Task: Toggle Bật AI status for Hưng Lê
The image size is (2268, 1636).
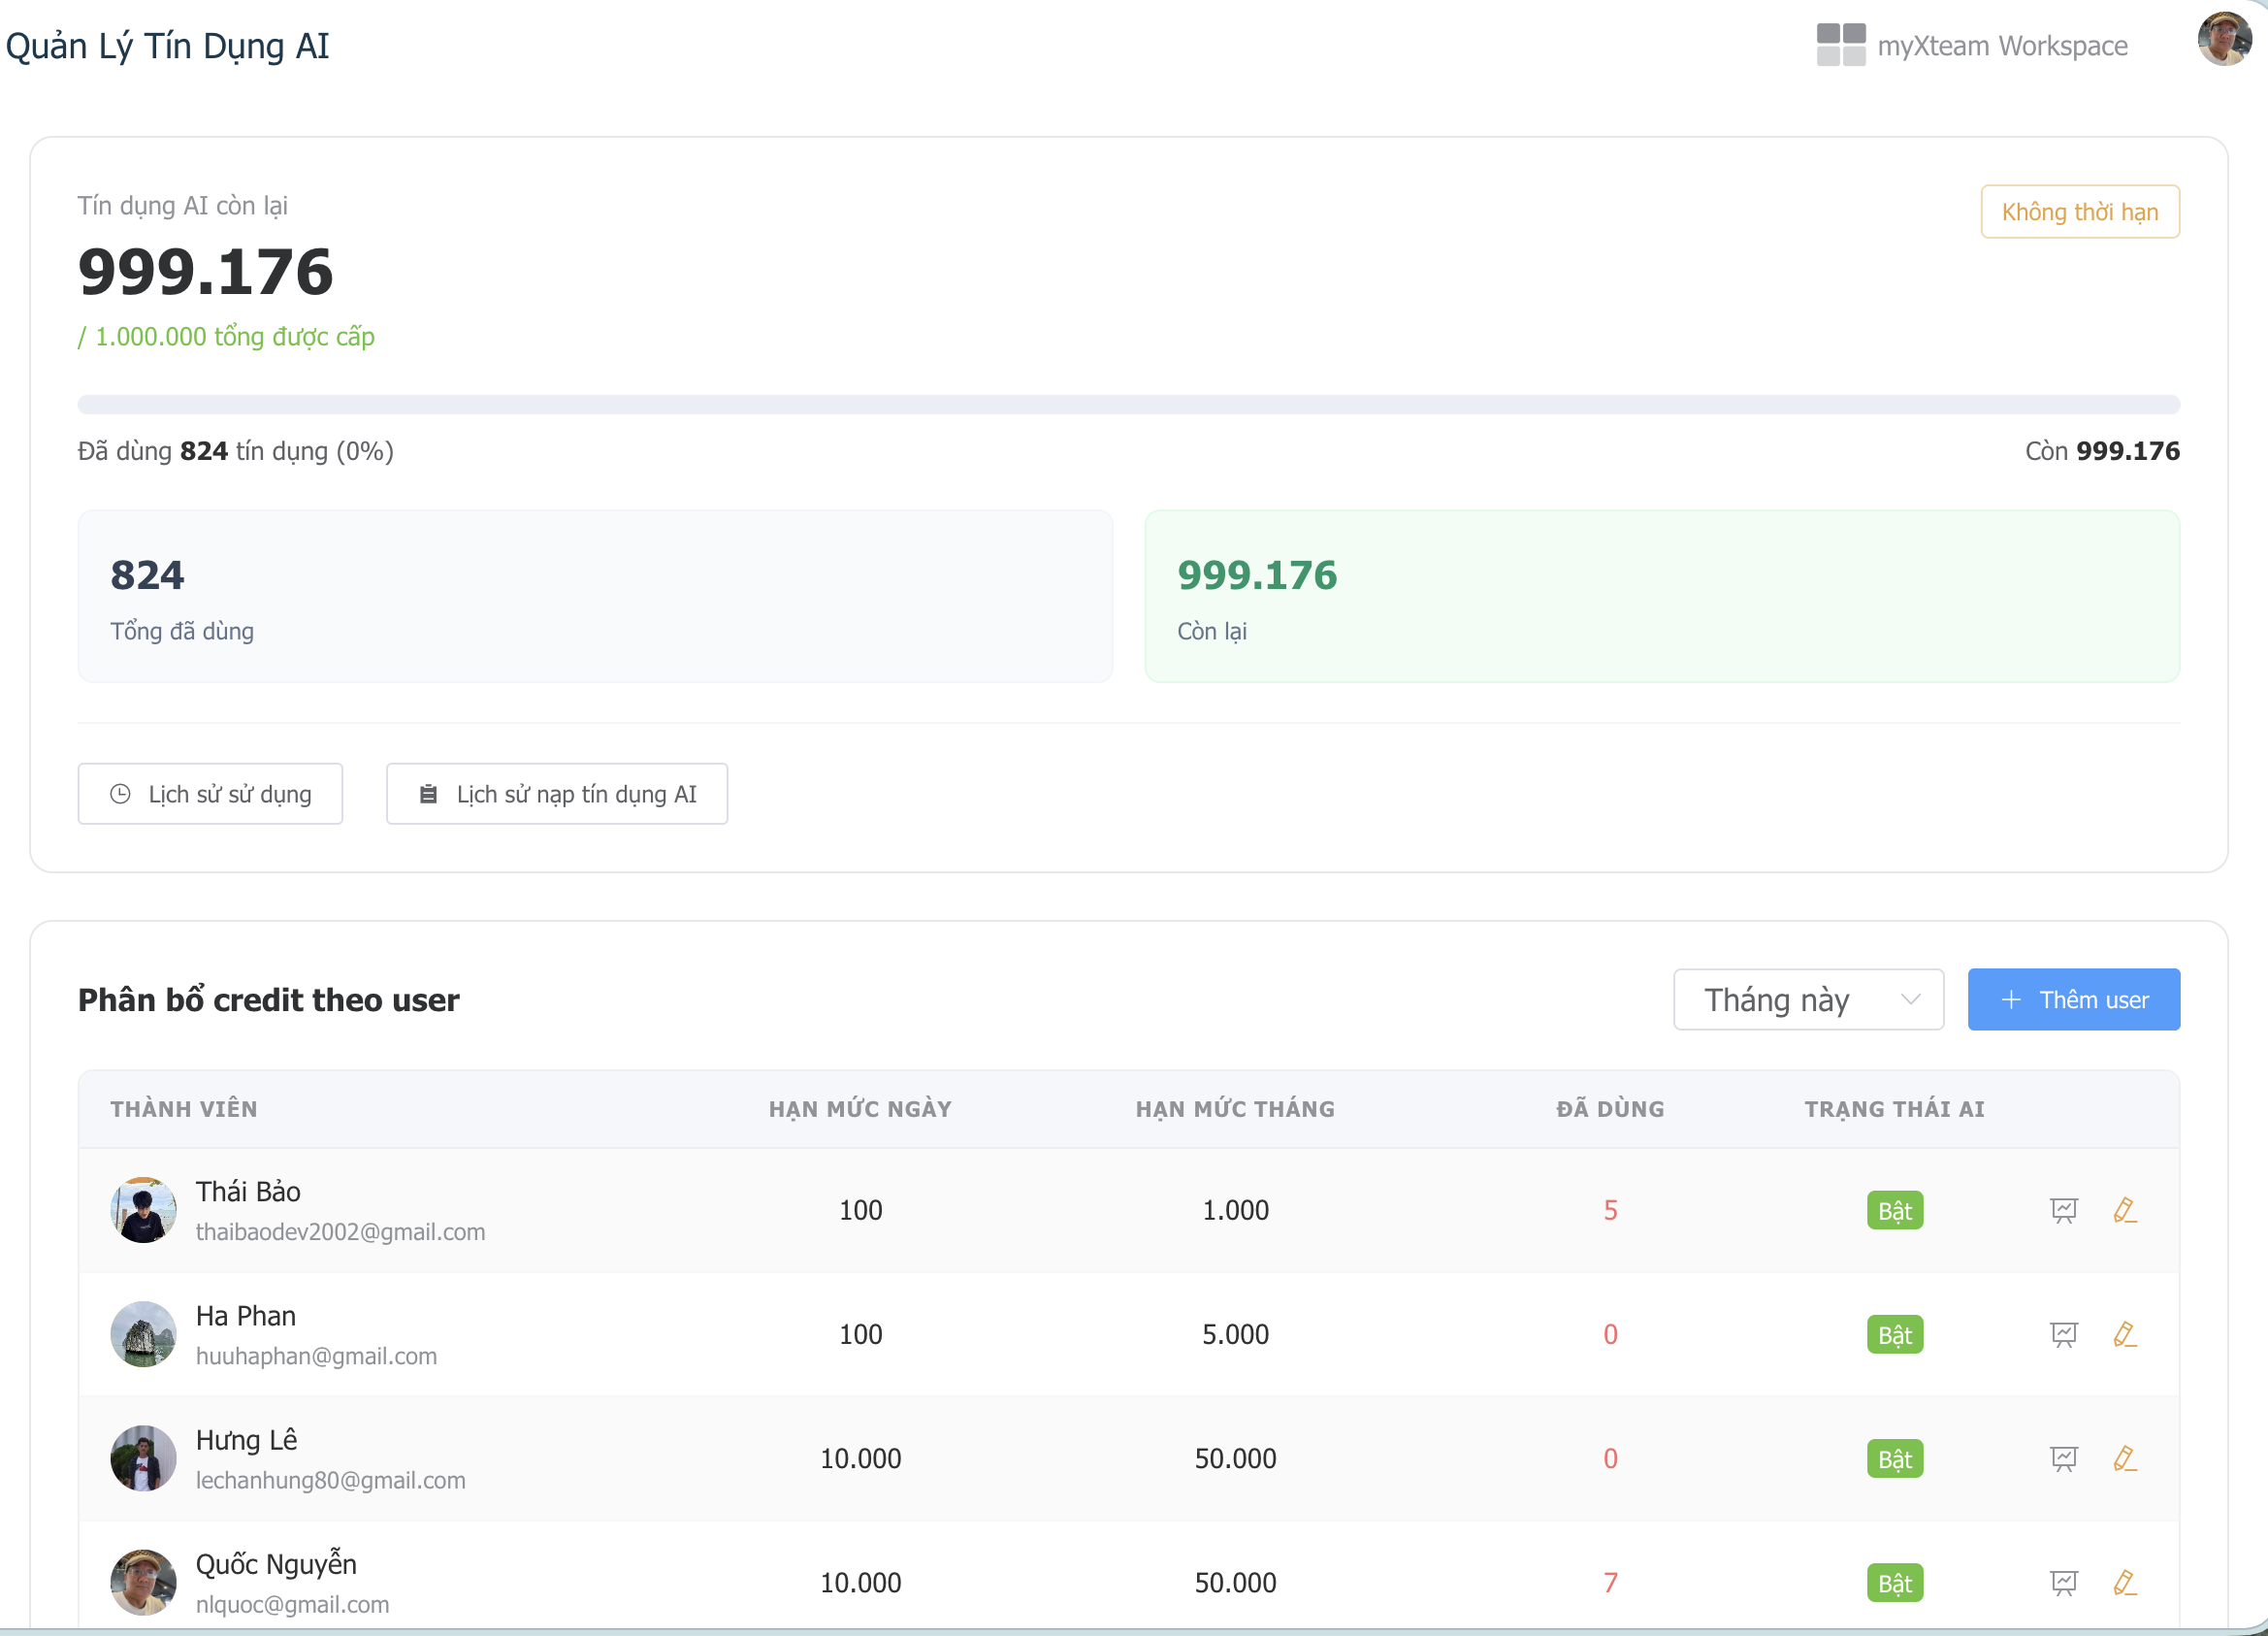Action: pyautogui.click(x=1895, y=1458)
